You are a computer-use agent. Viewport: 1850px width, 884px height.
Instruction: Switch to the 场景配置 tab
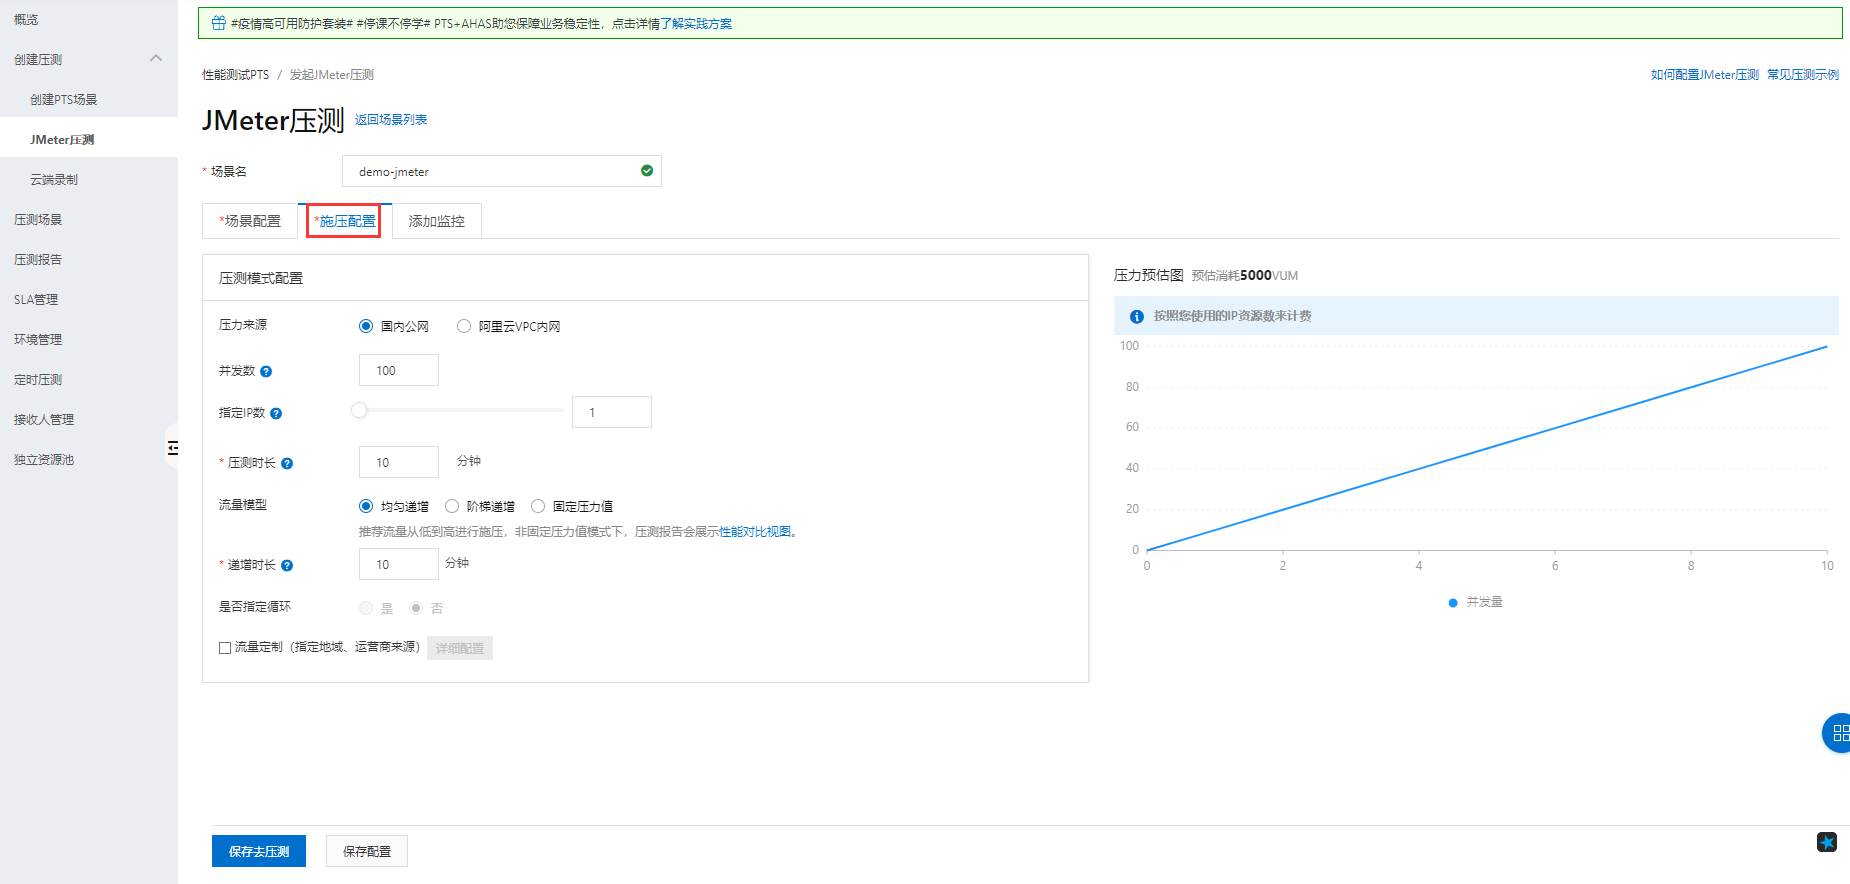coord(250,221)
